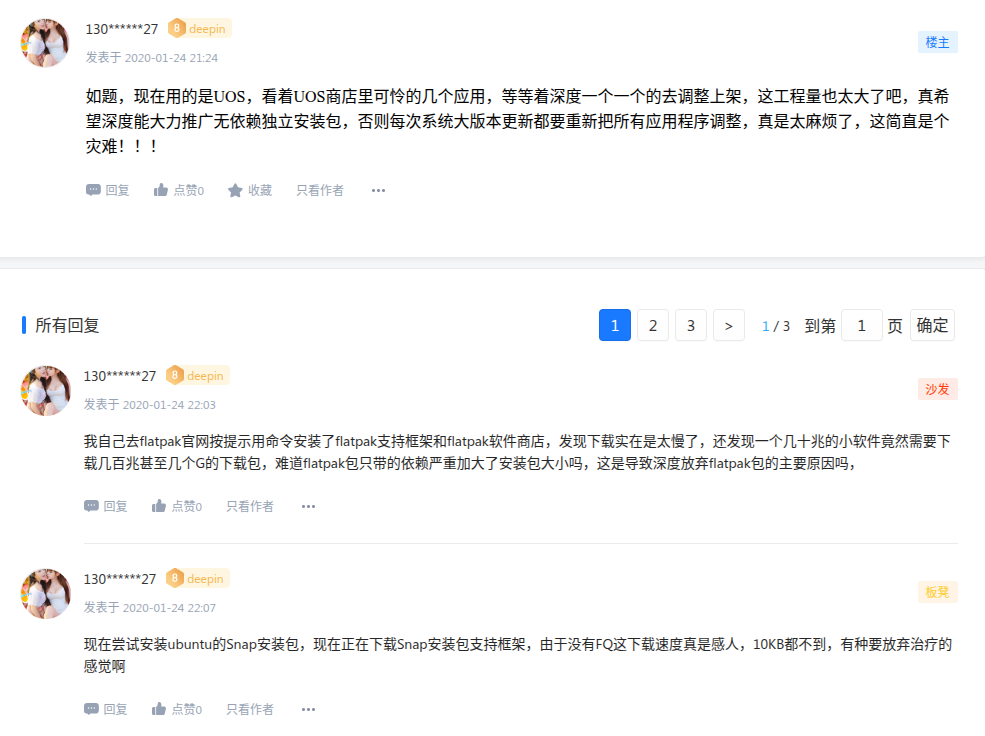Click the timestamp 2020-01-24 21:24
This screenshot has height=736, width=985.
click(171, 58)
